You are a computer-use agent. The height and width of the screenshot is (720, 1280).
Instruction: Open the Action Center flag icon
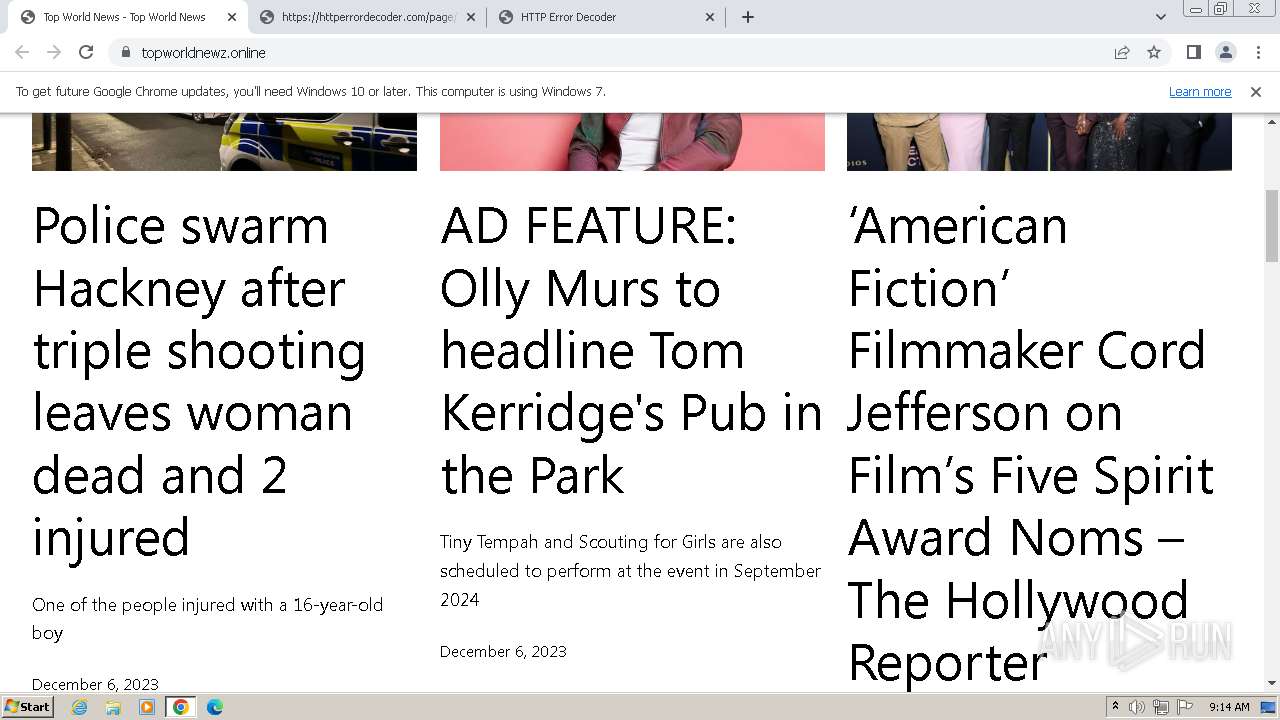1185,707
